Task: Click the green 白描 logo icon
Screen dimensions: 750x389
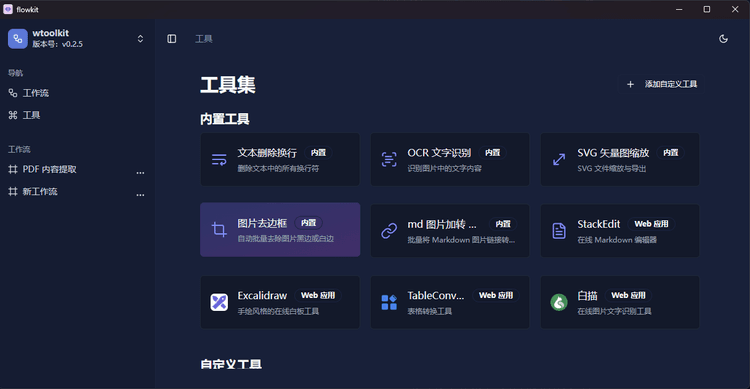Action: pyautogui.click(x=559, y=302)
